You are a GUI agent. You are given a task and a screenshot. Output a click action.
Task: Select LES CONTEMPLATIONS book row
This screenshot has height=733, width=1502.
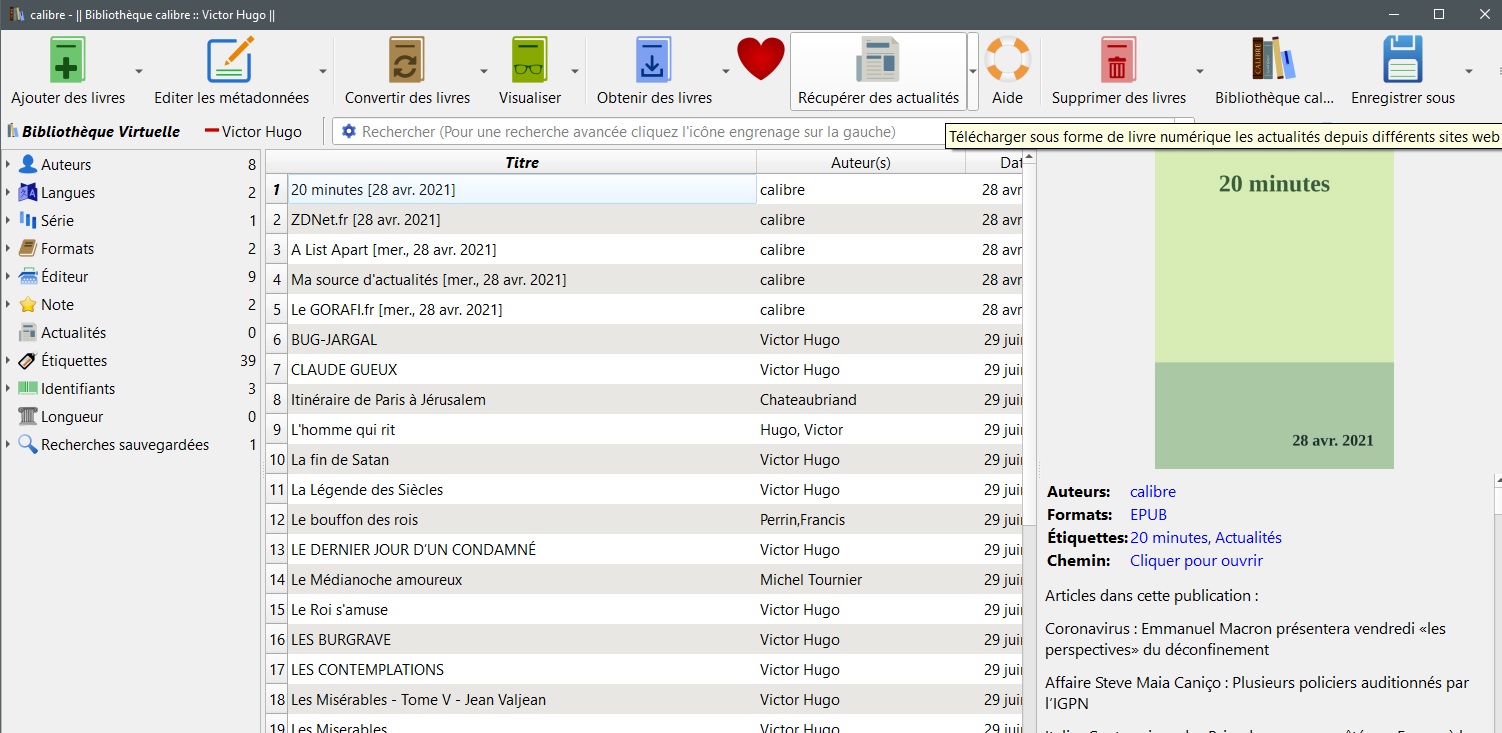tap(644, 669)
